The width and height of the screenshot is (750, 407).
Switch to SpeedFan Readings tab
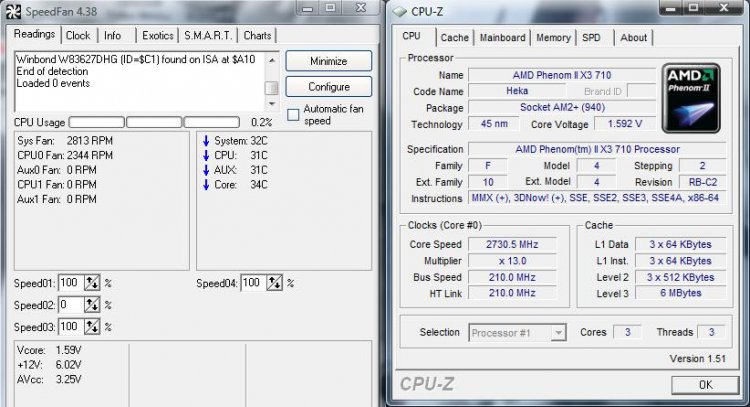pyautogui.click(x=34, y=34)
